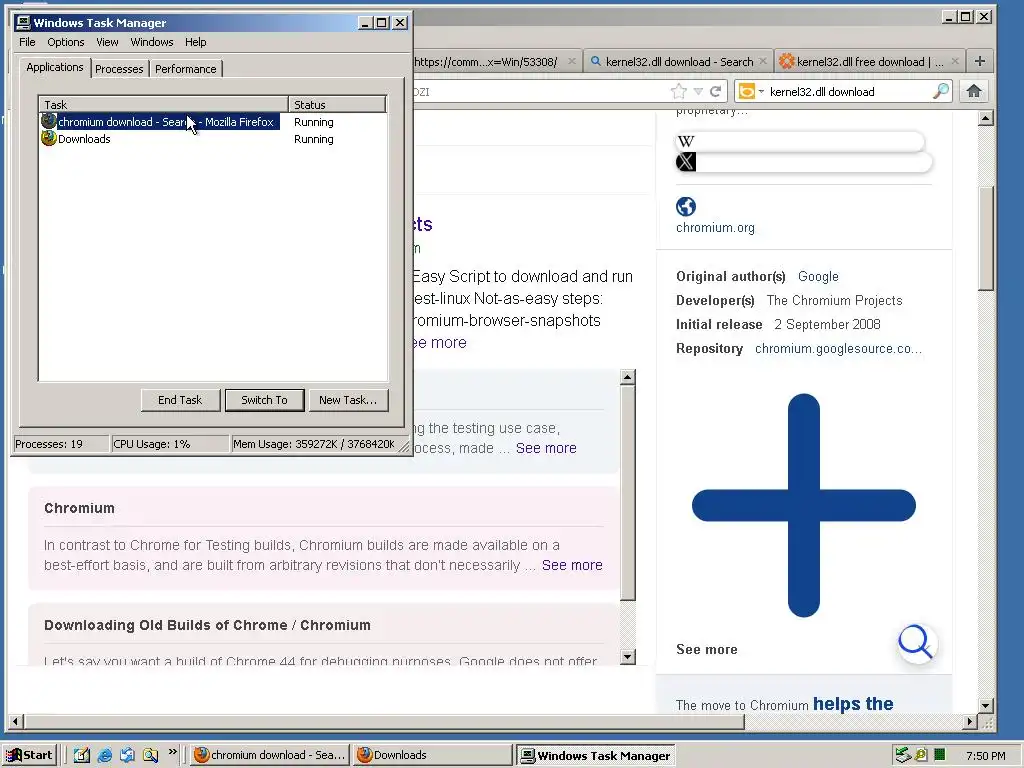Open the View menu in Task Manager

coord(107,42)
